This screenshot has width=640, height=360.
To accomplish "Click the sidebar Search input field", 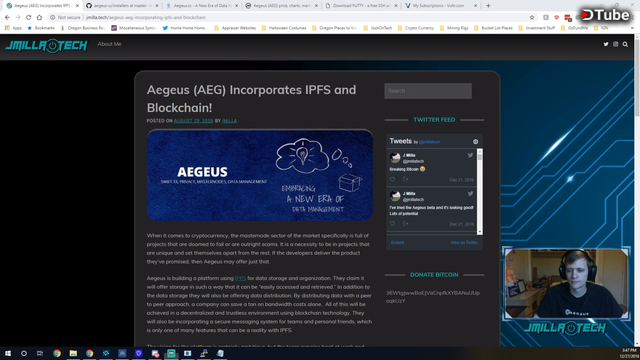I will pos(428,91).
